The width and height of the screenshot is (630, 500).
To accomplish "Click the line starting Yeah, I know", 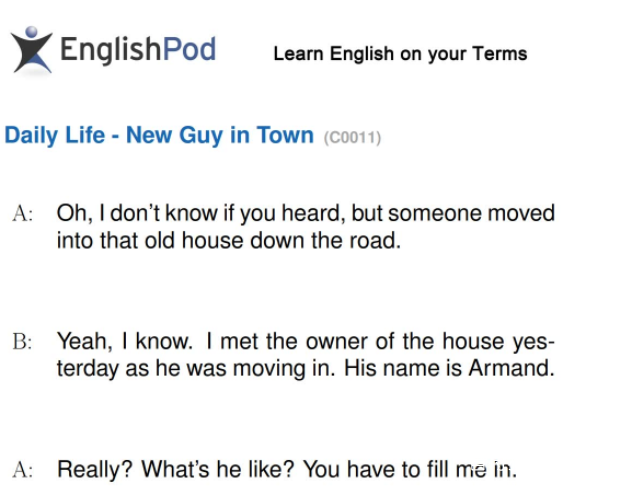I will 306,341.
